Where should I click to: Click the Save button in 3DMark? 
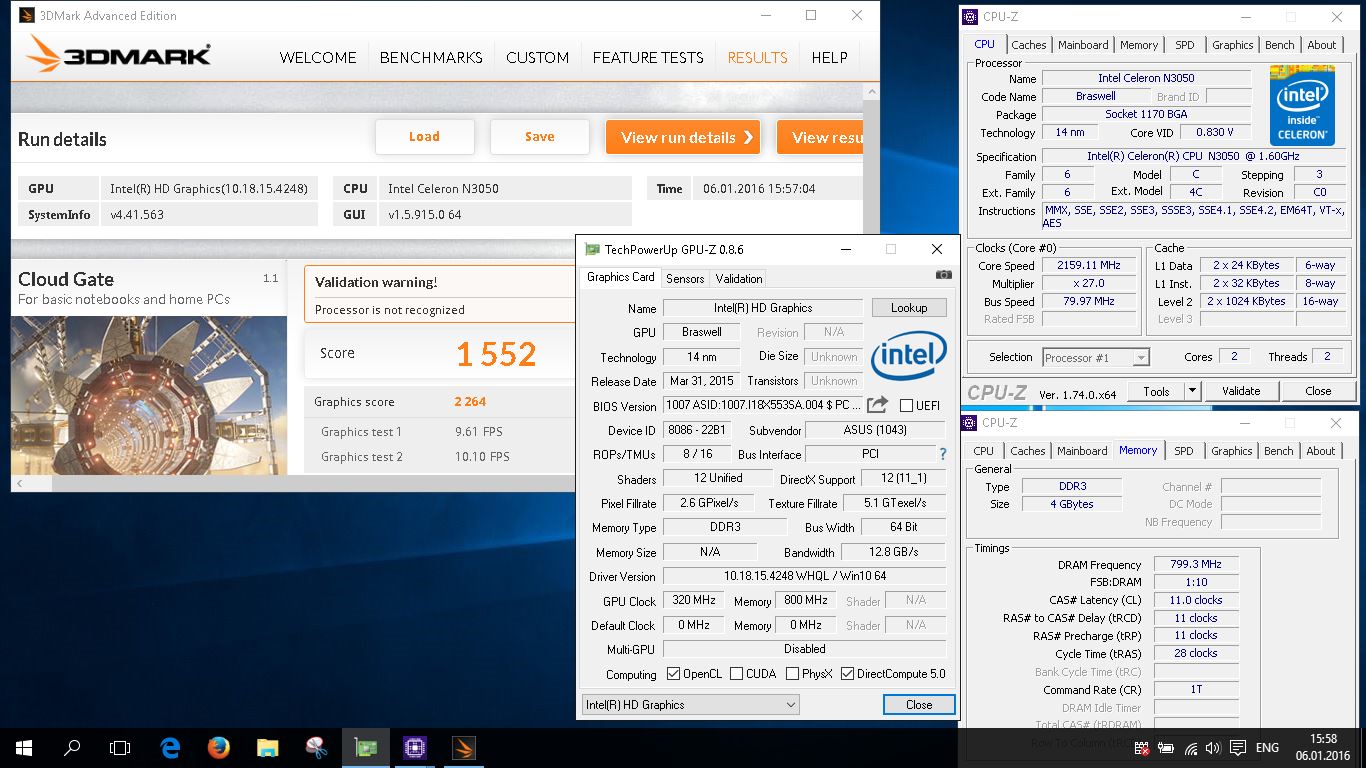coord(540,137)
